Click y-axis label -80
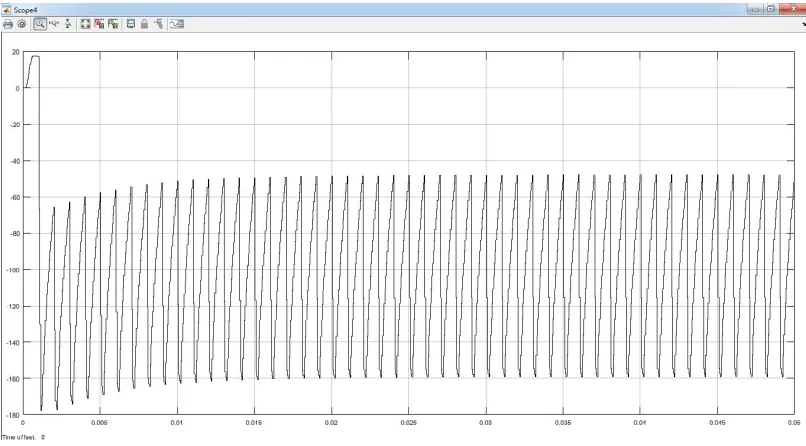The height and width of the screenshot is (446, 806). [15, 234]
